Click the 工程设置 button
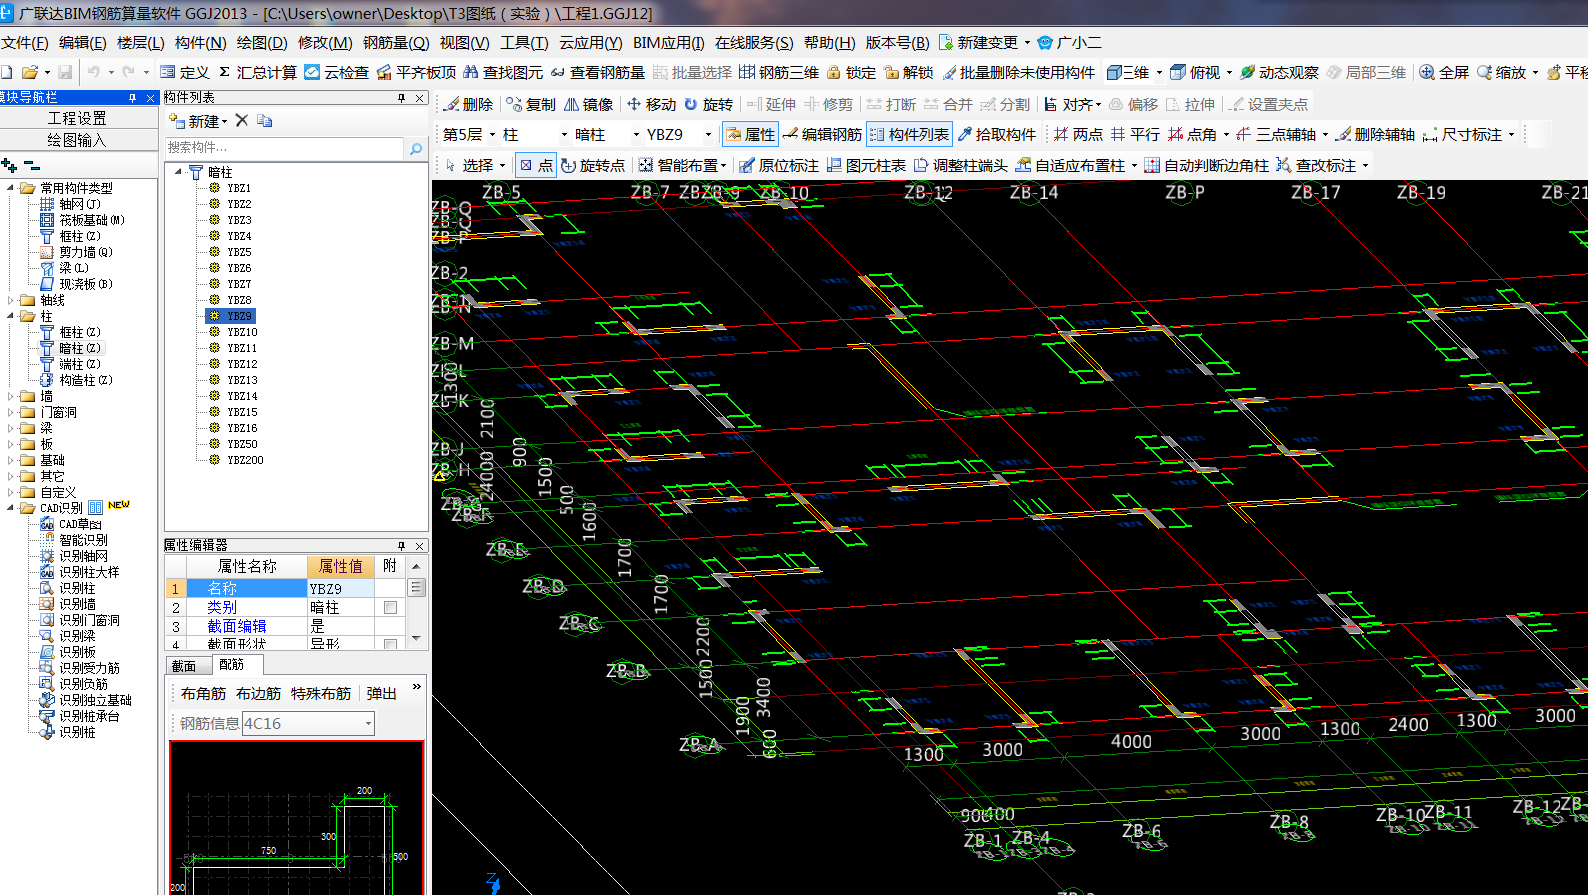The height and width of the screenshot is (895, 1588). tap(78, 118)
